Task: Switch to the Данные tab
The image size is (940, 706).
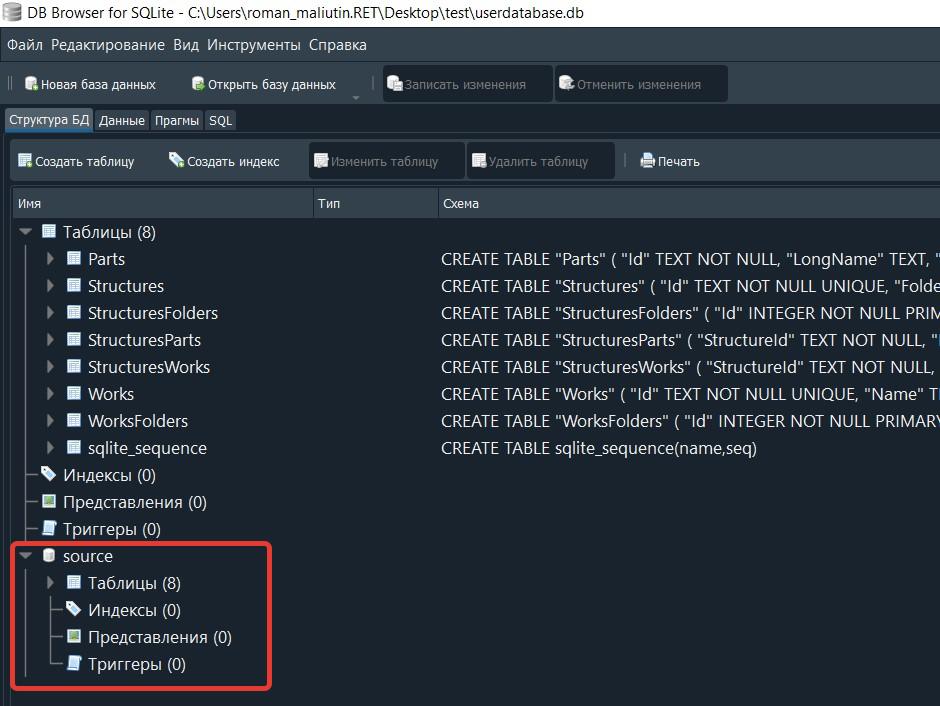Action: [122, 120]
